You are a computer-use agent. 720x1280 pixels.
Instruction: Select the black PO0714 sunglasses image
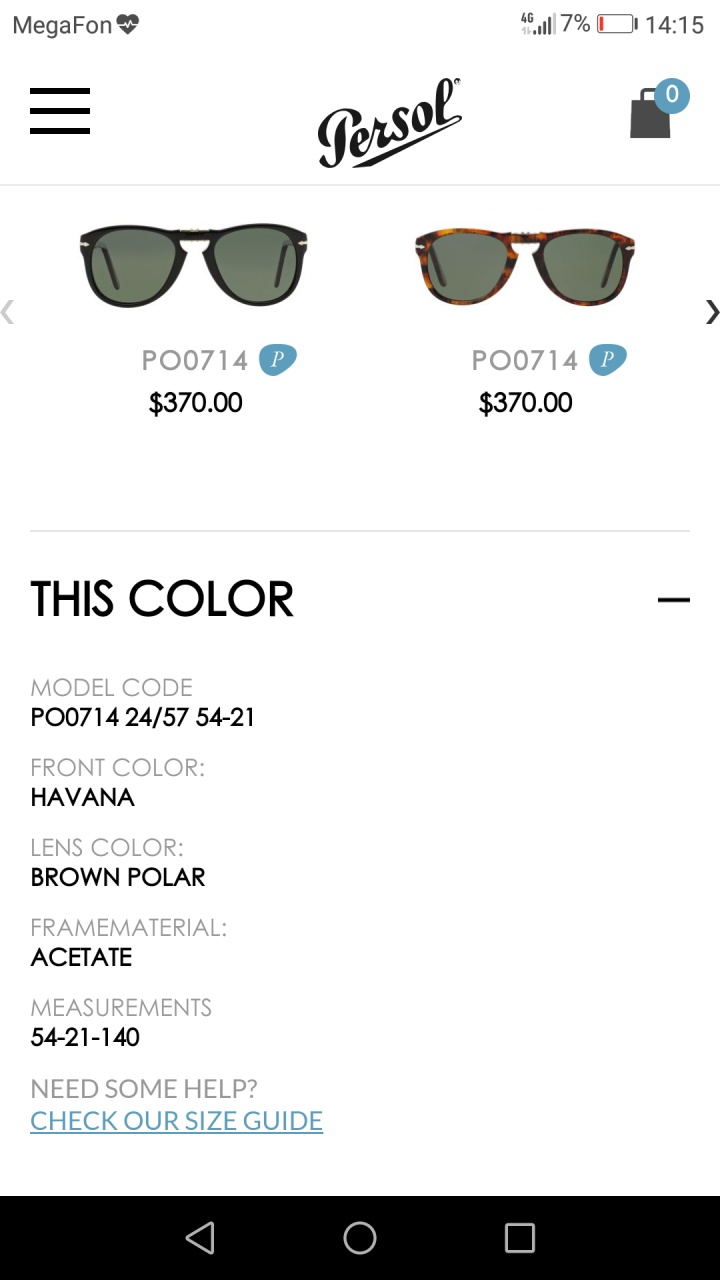pyautogui.click(x=195, y=264)
